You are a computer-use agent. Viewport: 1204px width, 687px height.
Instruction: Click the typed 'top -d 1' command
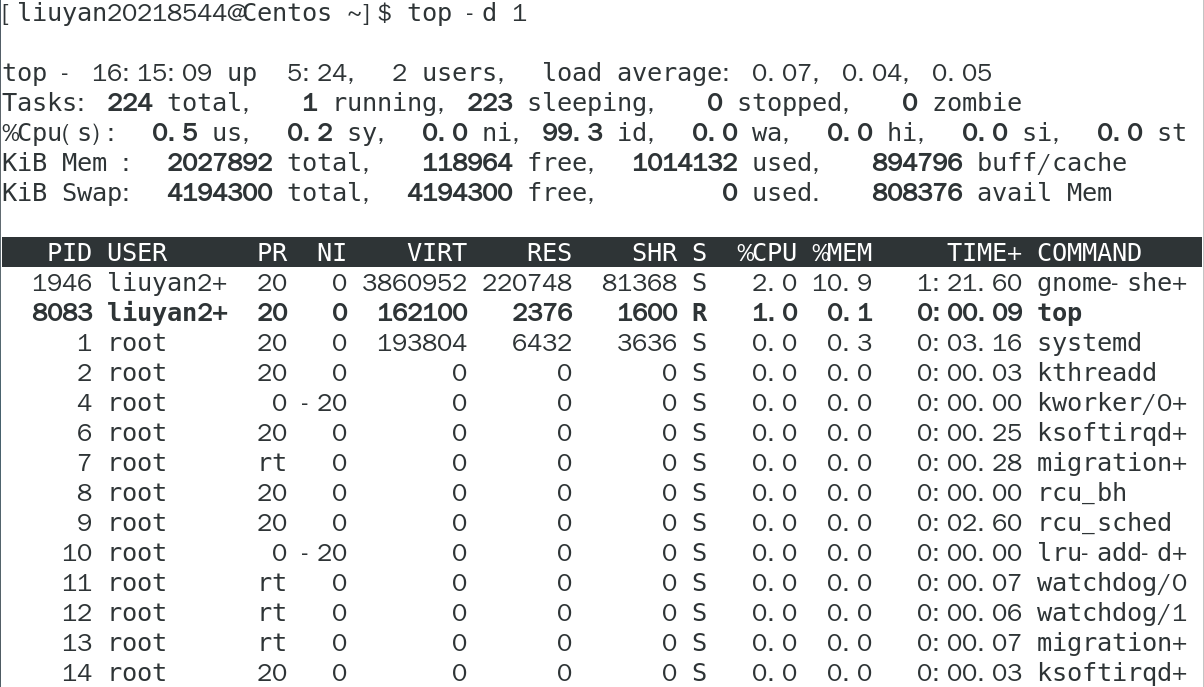tap(467, 14)
